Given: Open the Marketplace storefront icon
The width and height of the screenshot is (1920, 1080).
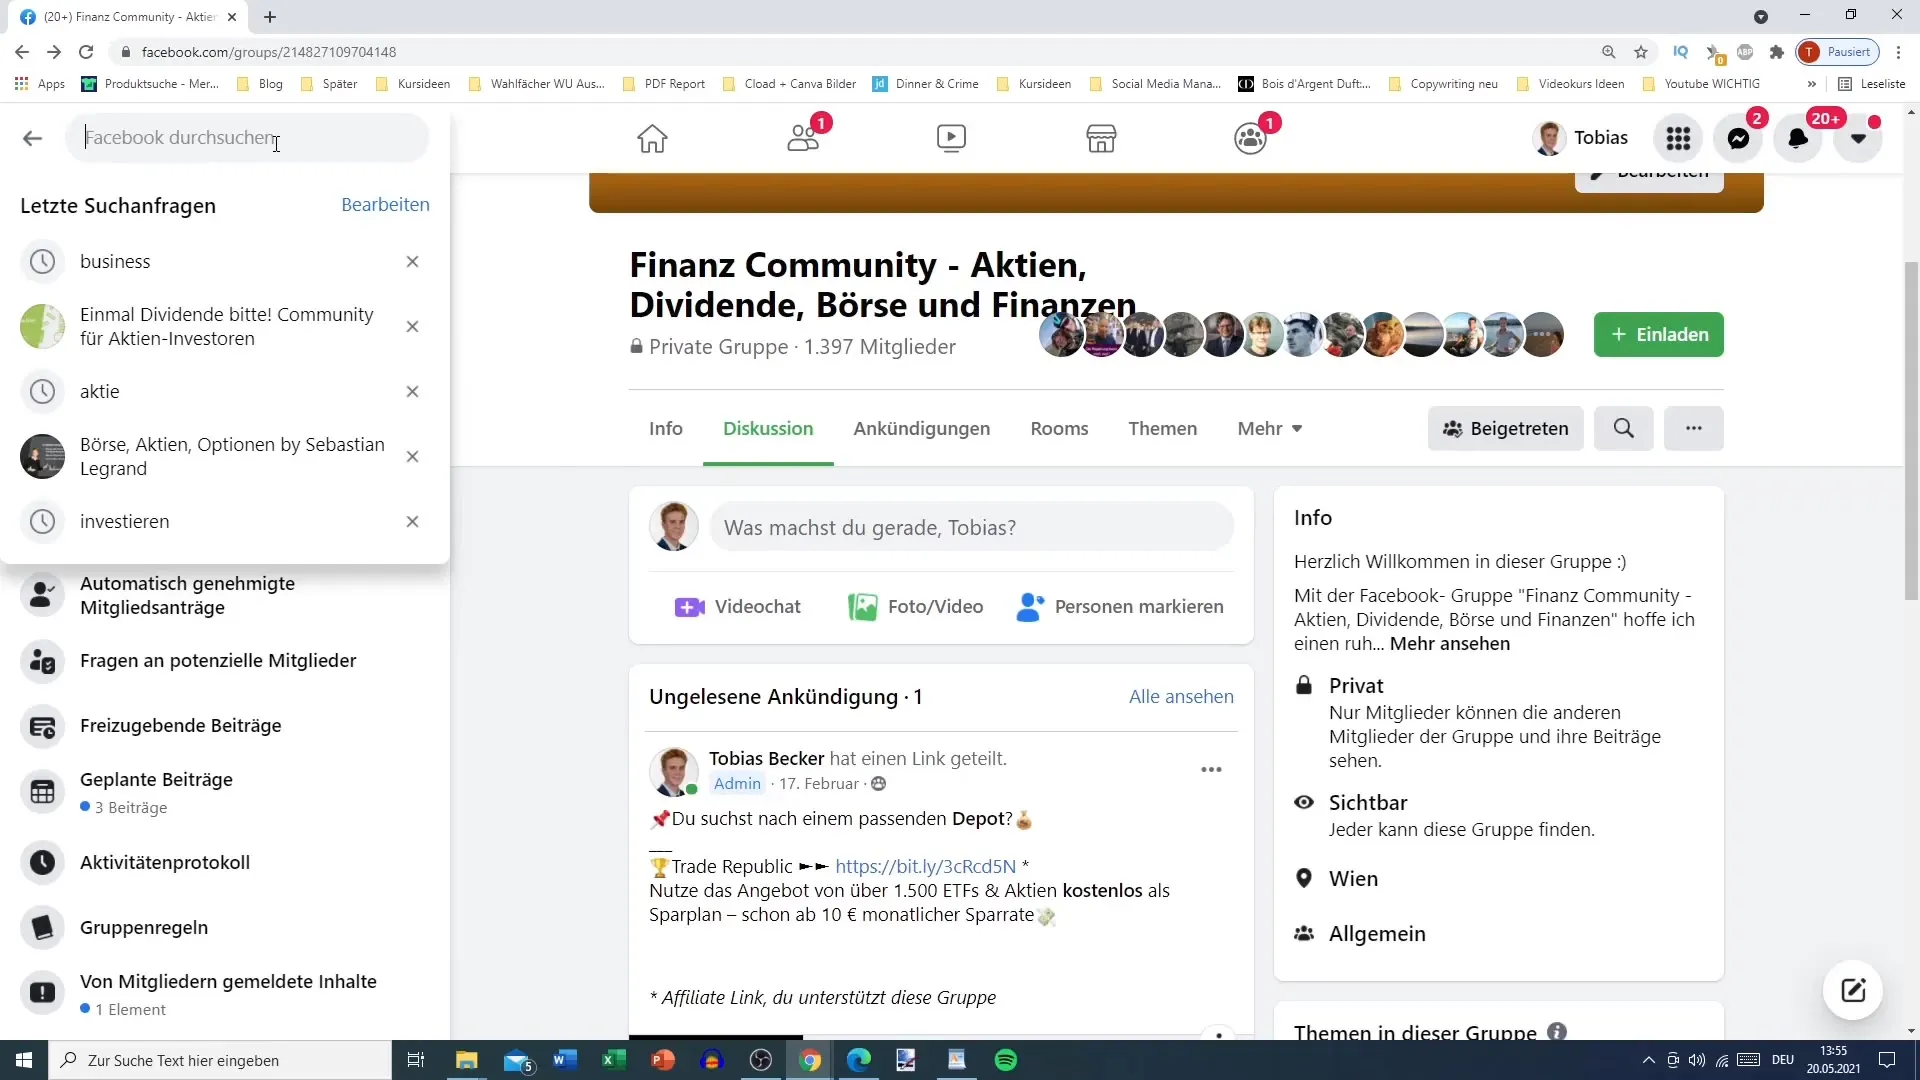Looking at the screenshot, I should (1101, 138).
